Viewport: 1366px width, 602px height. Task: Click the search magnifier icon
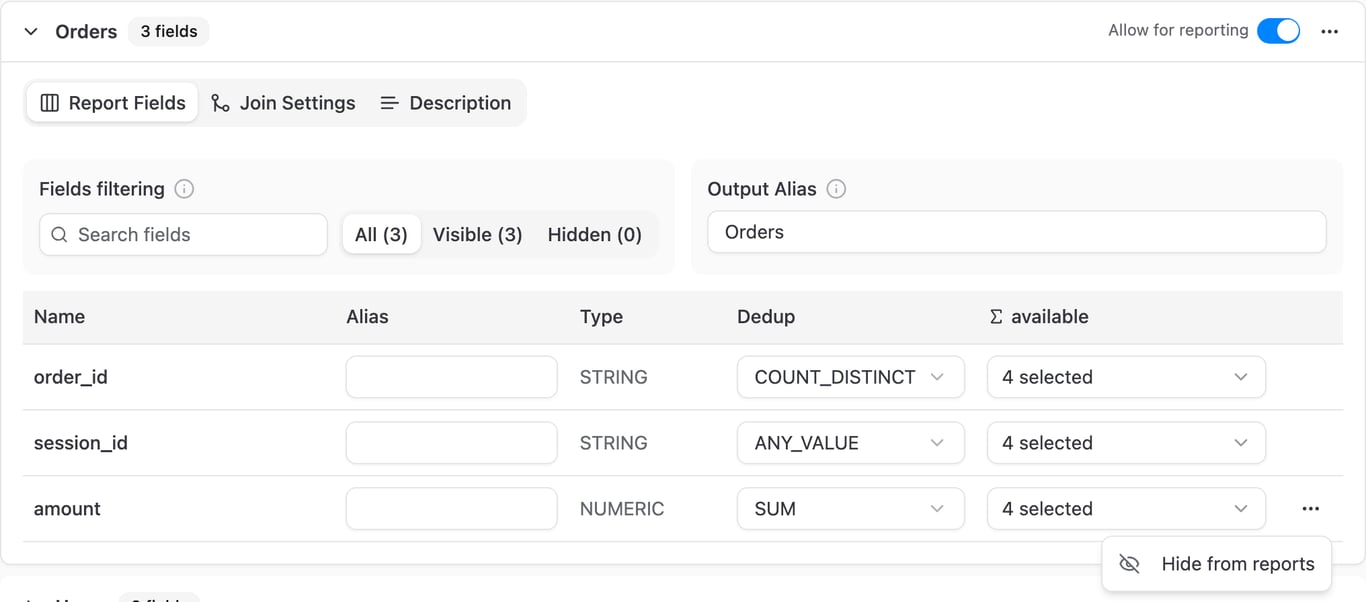[x=59, y=235]
